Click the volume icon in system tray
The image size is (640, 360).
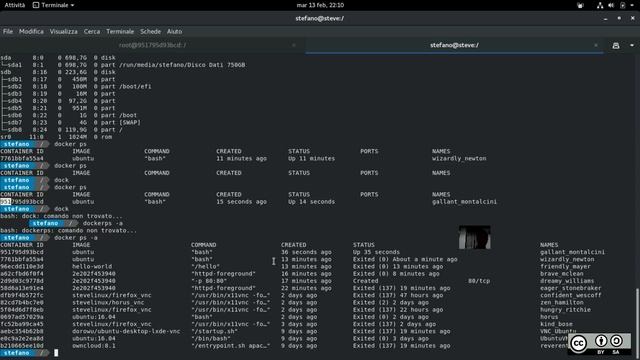click(x=611, y=5)
